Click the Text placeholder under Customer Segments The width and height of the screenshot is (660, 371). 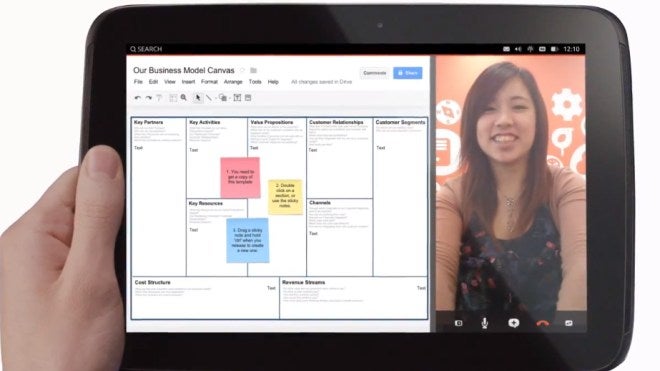381,148
